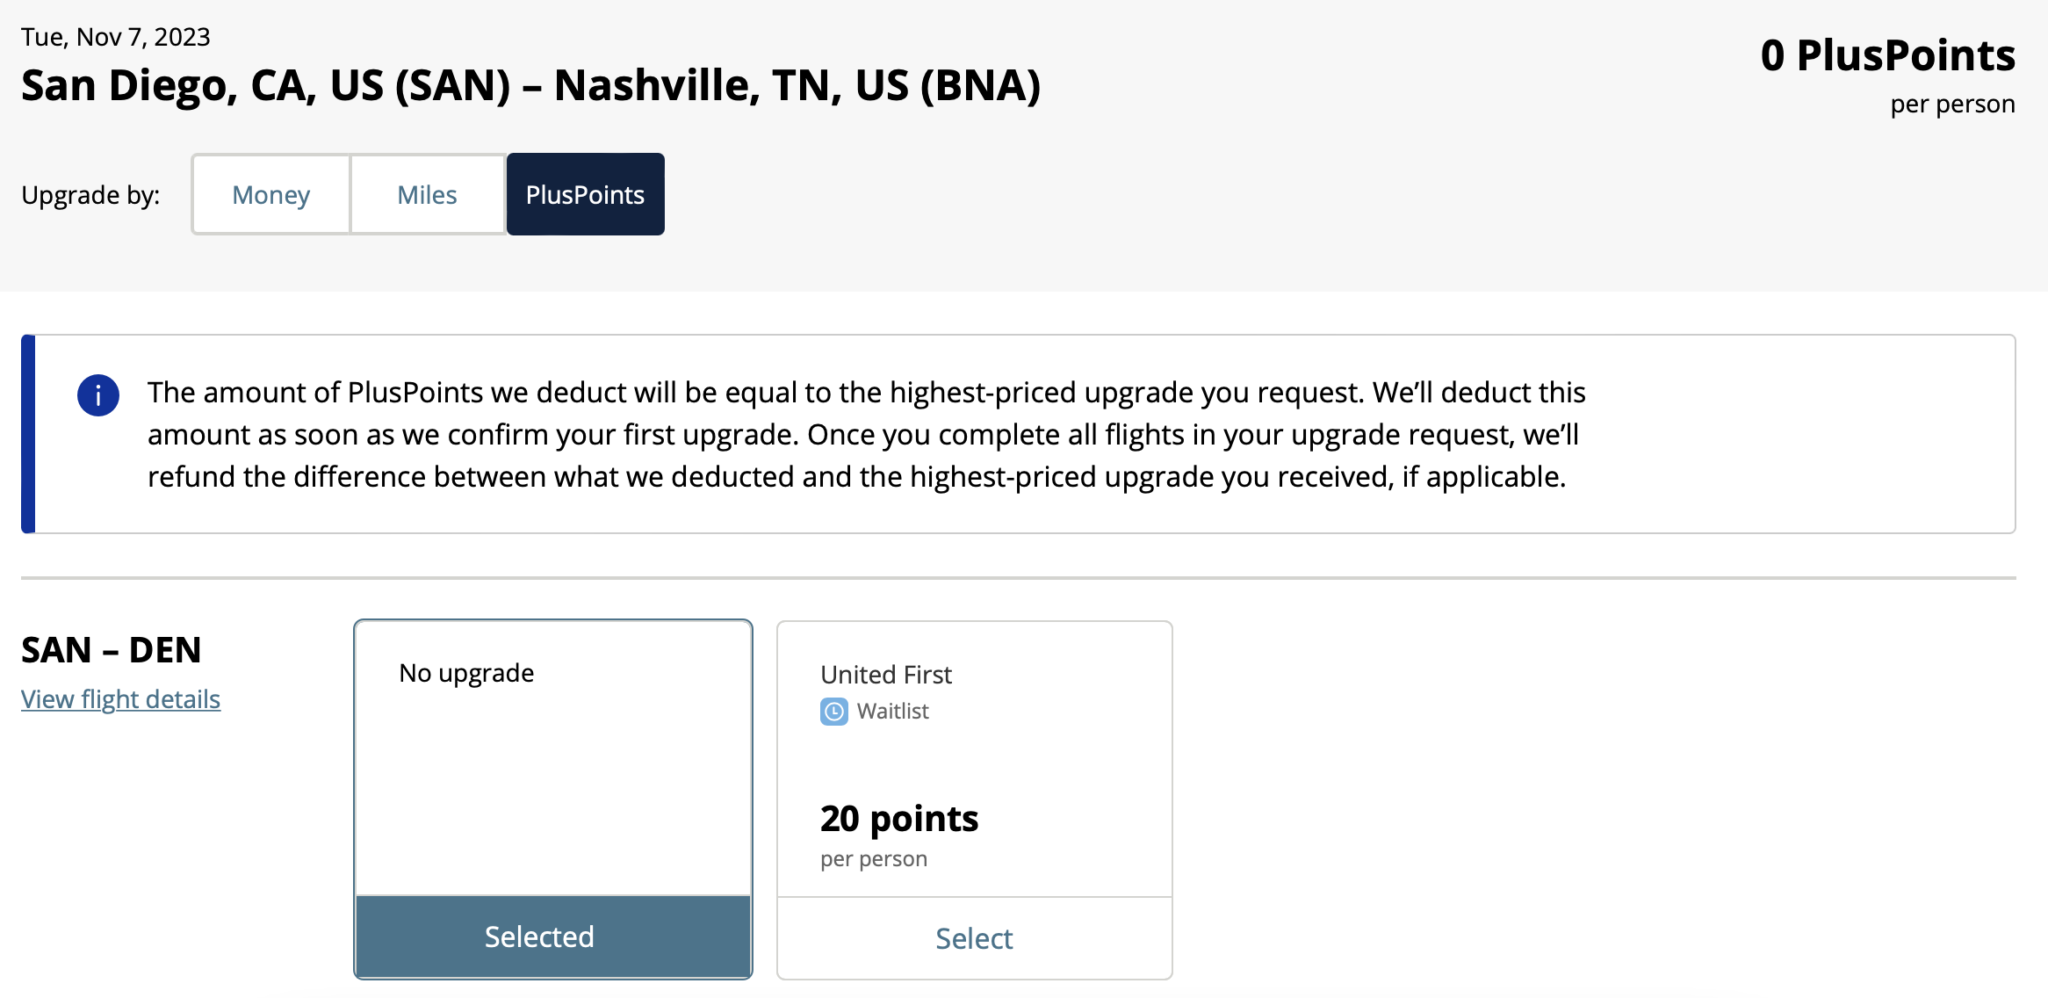
Task: Click the Waitlist clock icon
Action: point(833,711)
